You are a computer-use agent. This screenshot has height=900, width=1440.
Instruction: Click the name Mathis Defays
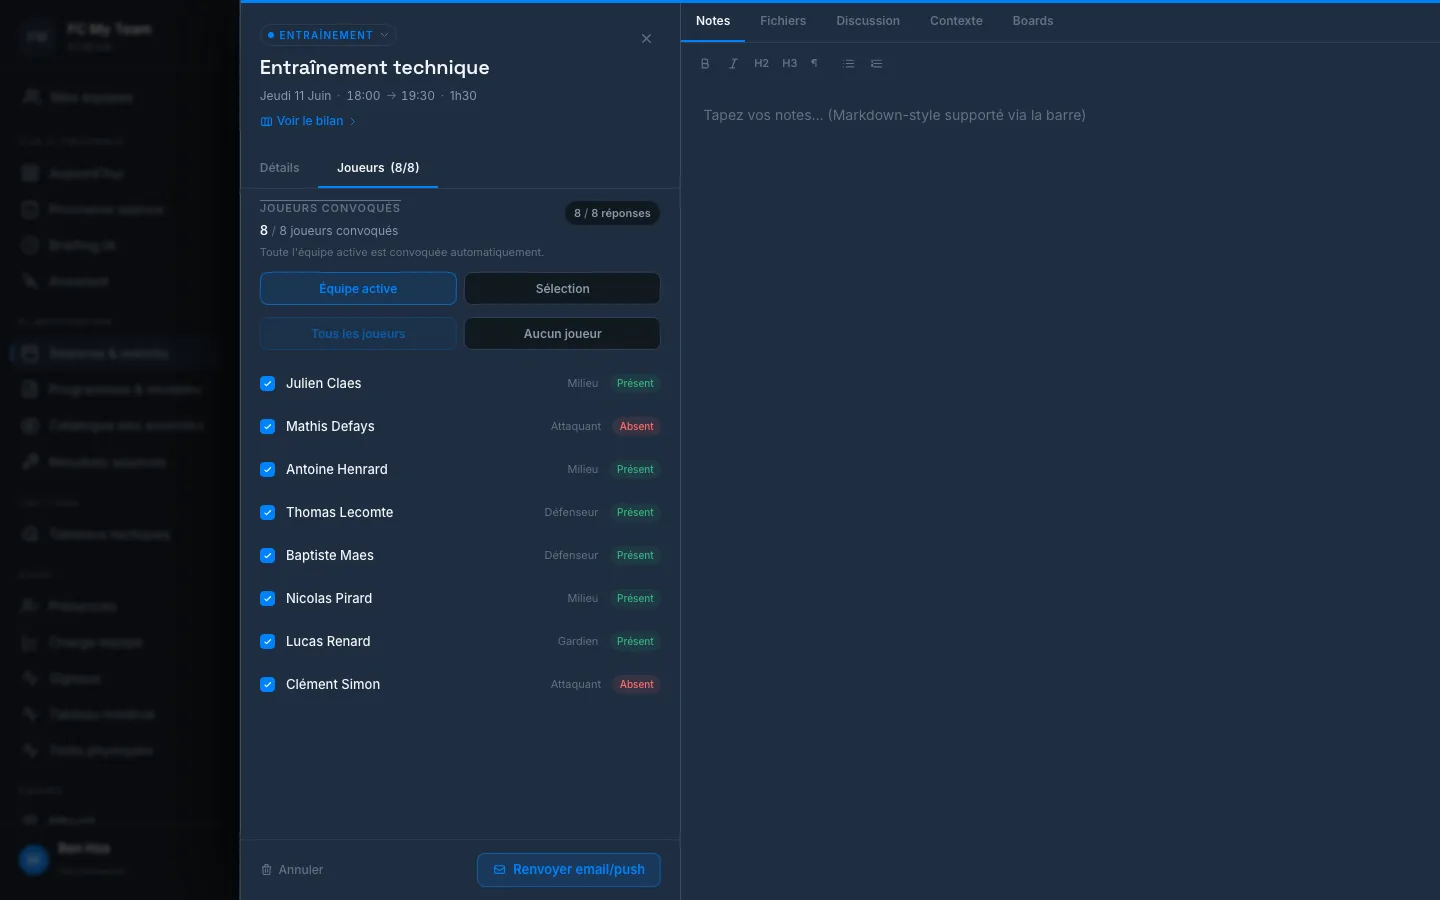point(330,427)
